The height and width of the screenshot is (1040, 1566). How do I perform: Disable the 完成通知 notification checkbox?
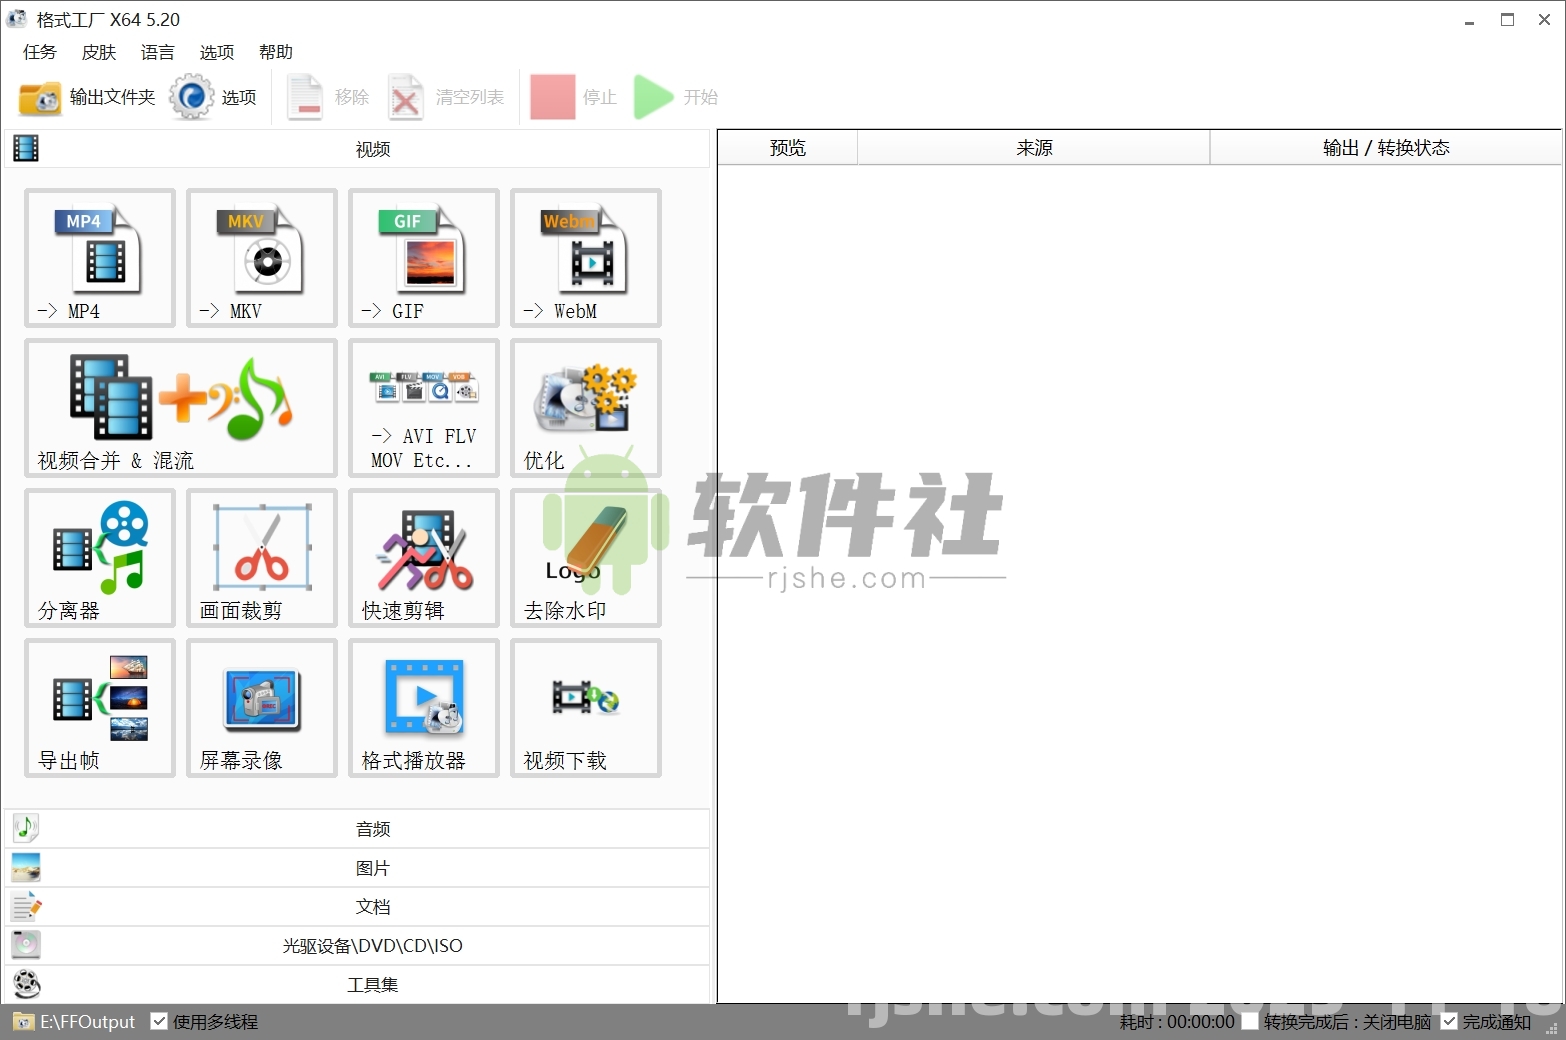click(1450, 1021)
